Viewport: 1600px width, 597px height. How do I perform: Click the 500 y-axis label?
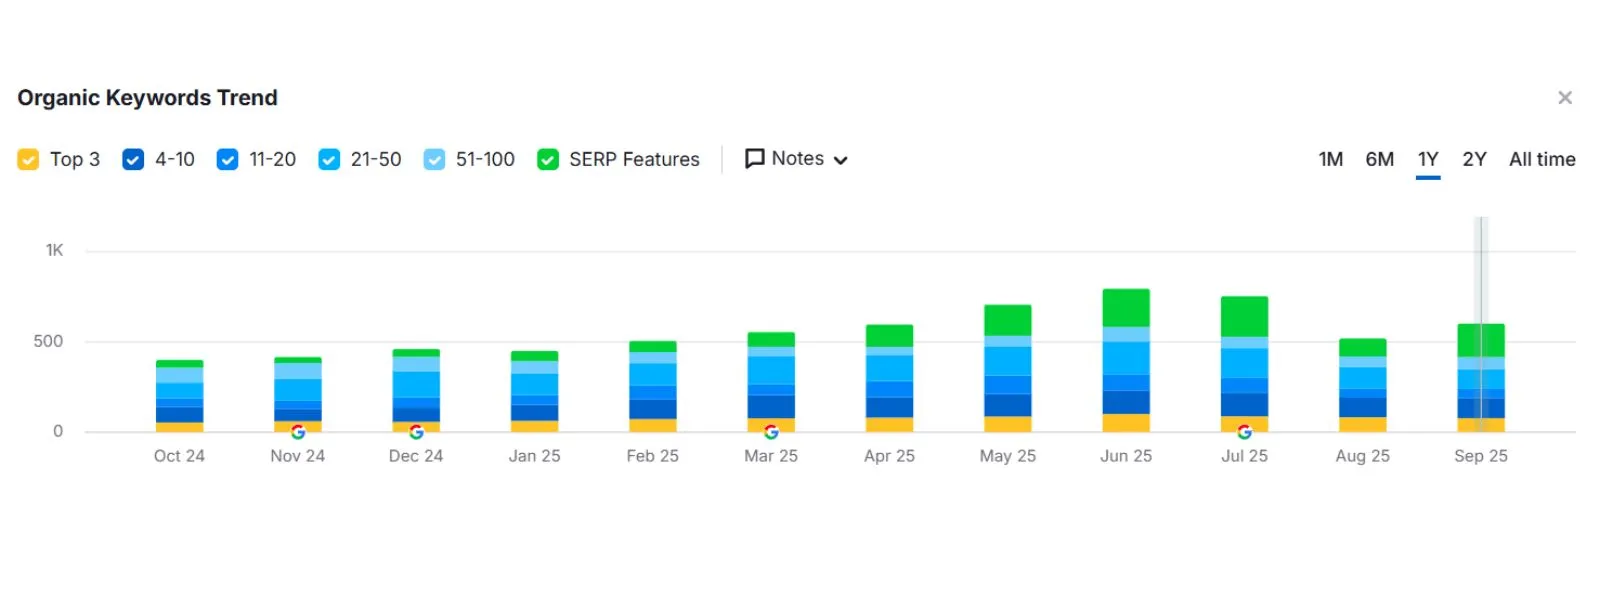click(48, 341)
